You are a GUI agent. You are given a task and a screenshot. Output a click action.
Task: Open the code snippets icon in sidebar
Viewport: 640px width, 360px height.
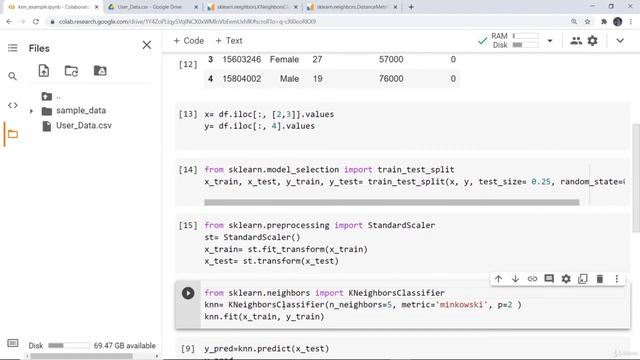click(x=13, y=105)
